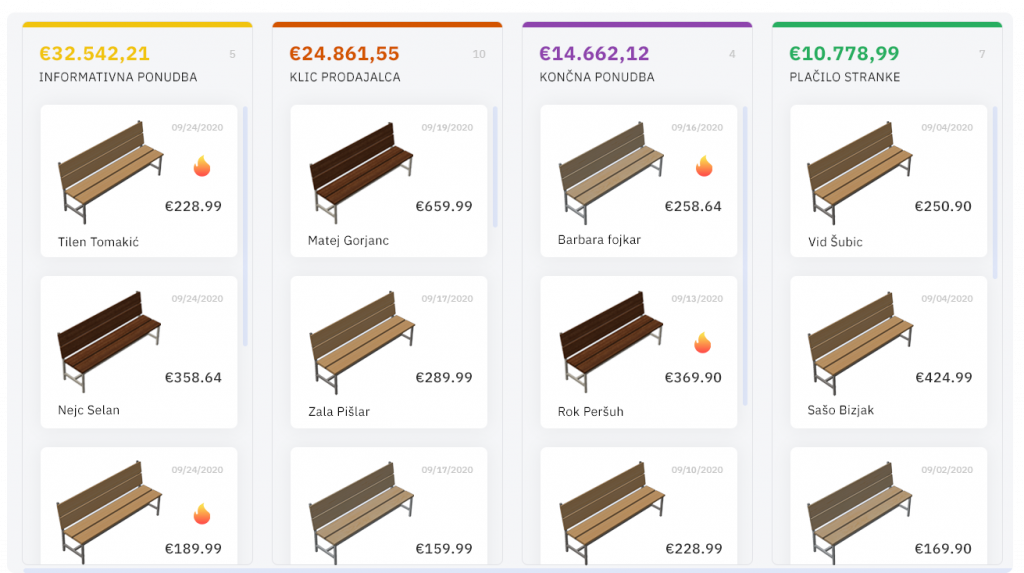Image resolution: width=1024 pixels, height=573 pixels.
Task: Open Matej Gorjanc dark bench thumbnail
Action: click(x=360, y=172)
